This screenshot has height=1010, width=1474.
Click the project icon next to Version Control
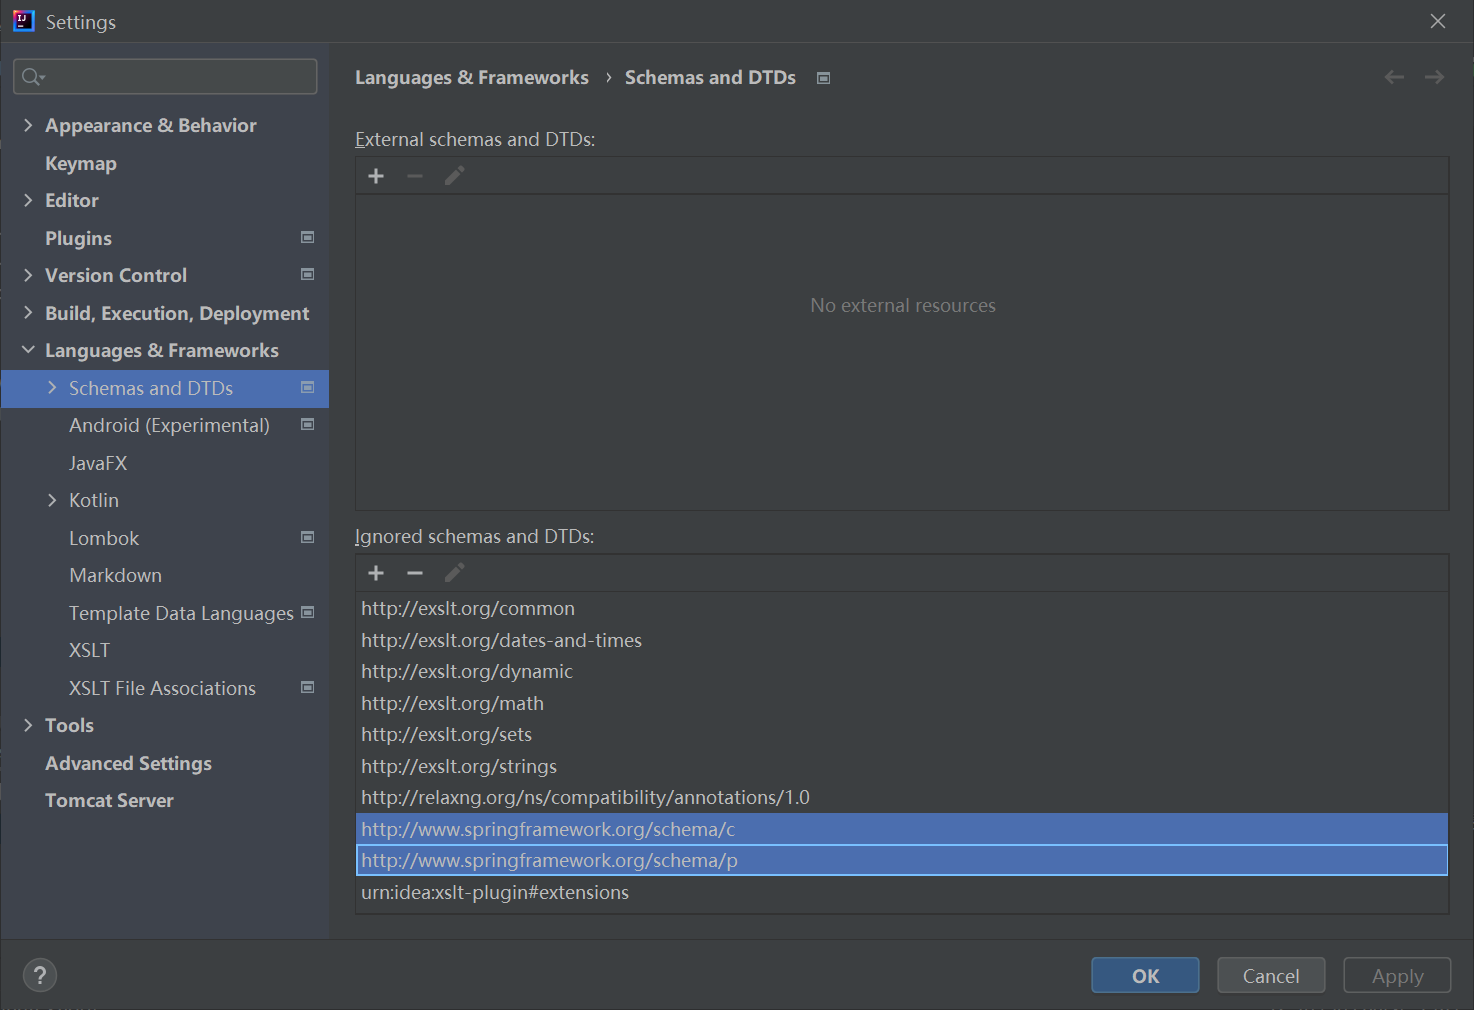pos(308,274)
